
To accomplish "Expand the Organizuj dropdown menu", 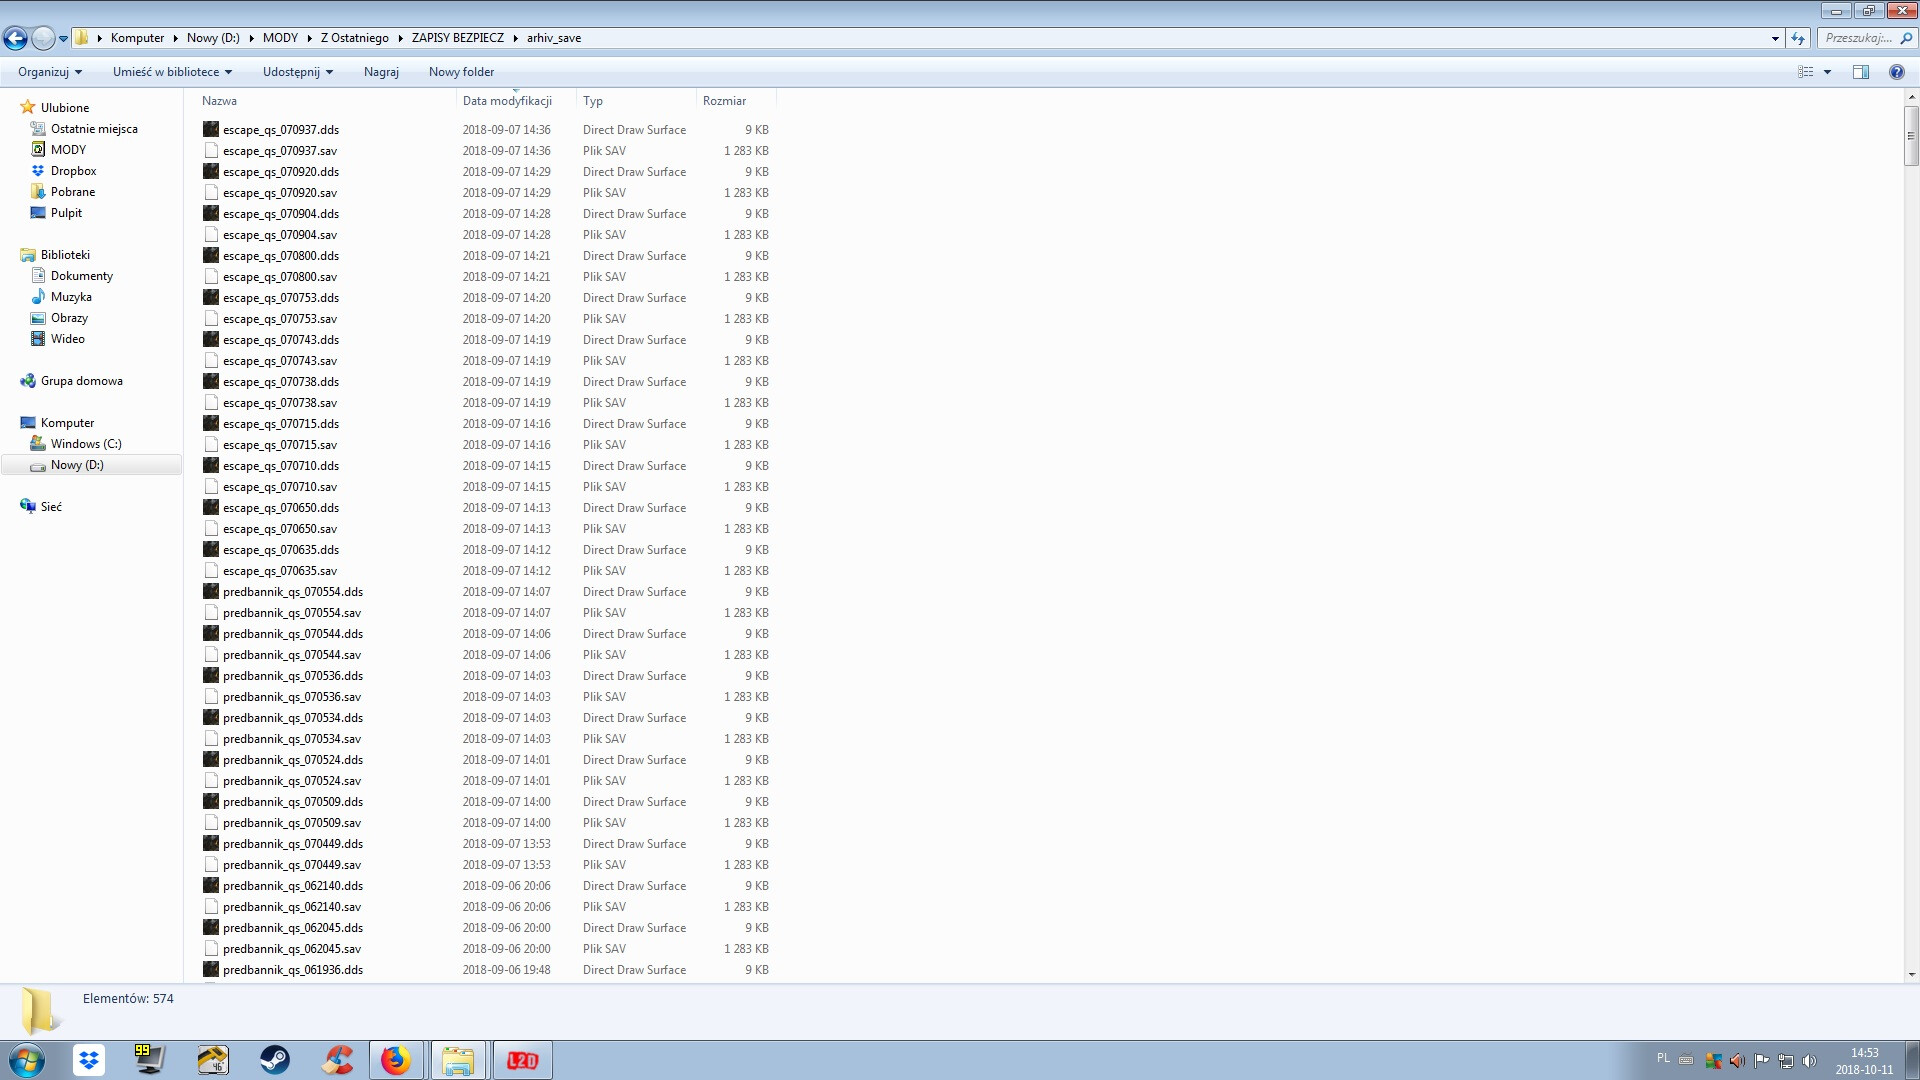I will coord(49,72).
